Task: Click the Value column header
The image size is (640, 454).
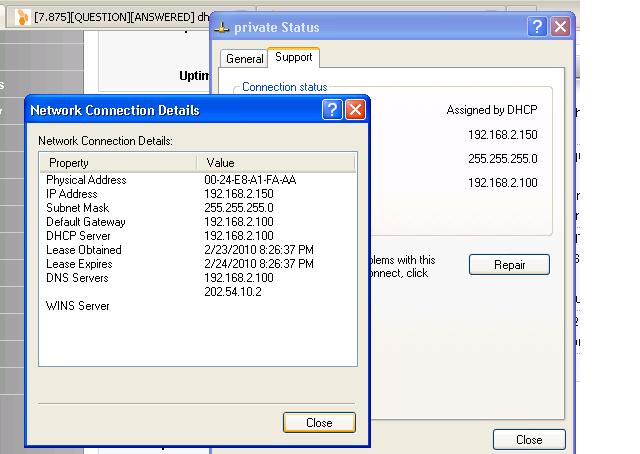Action: tap(277, 162)
